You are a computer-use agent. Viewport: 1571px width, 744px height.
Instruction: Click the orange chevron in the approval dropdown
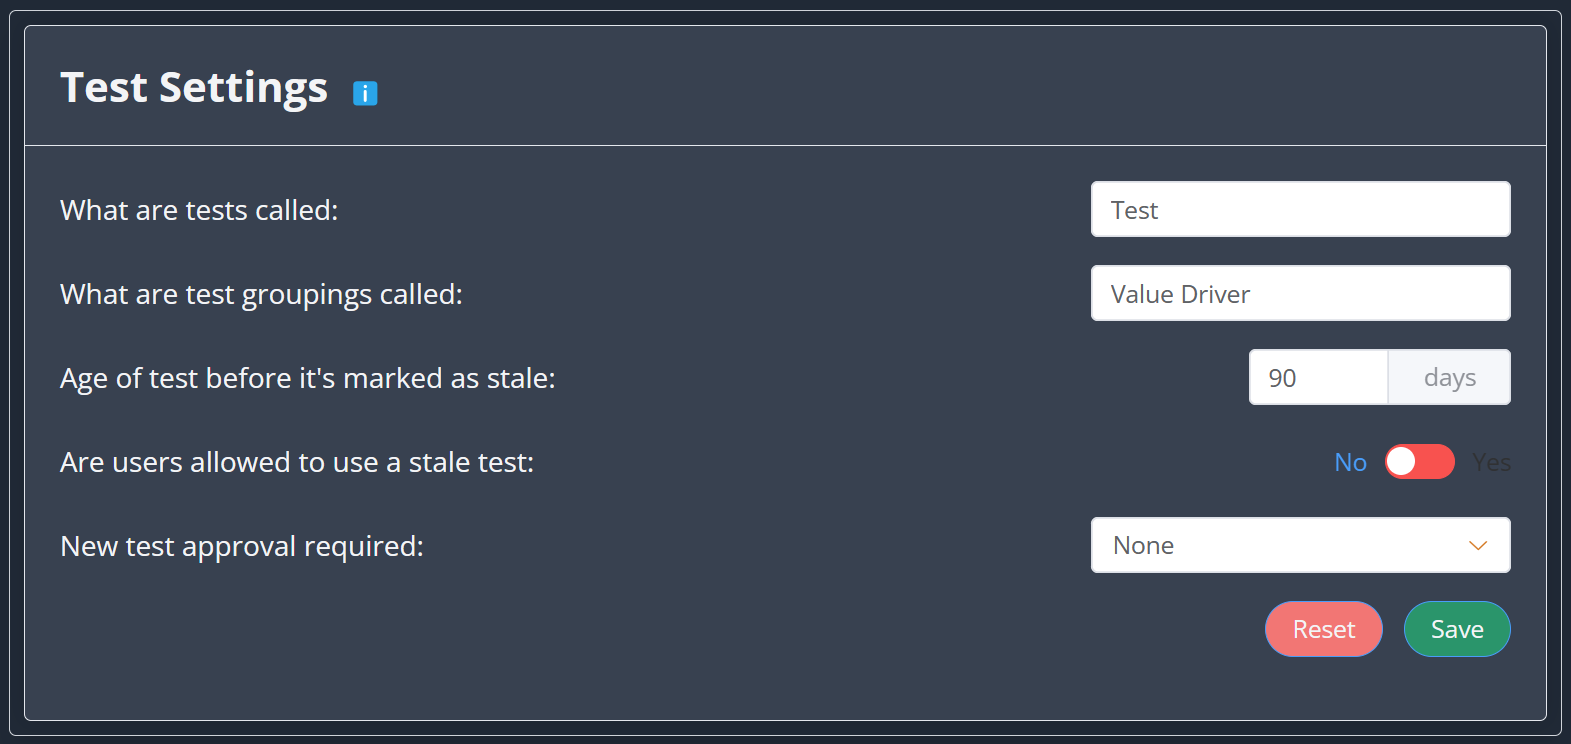(1478, 545)
